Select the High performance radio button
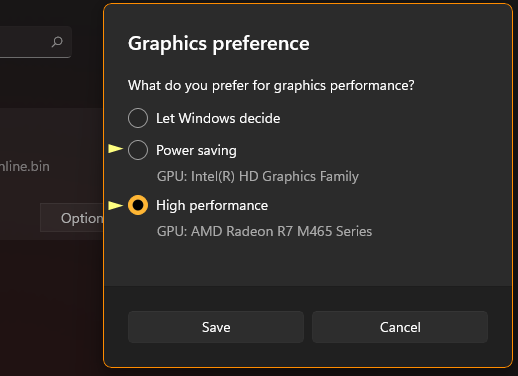518x376 pixels. tap(138, 205)
